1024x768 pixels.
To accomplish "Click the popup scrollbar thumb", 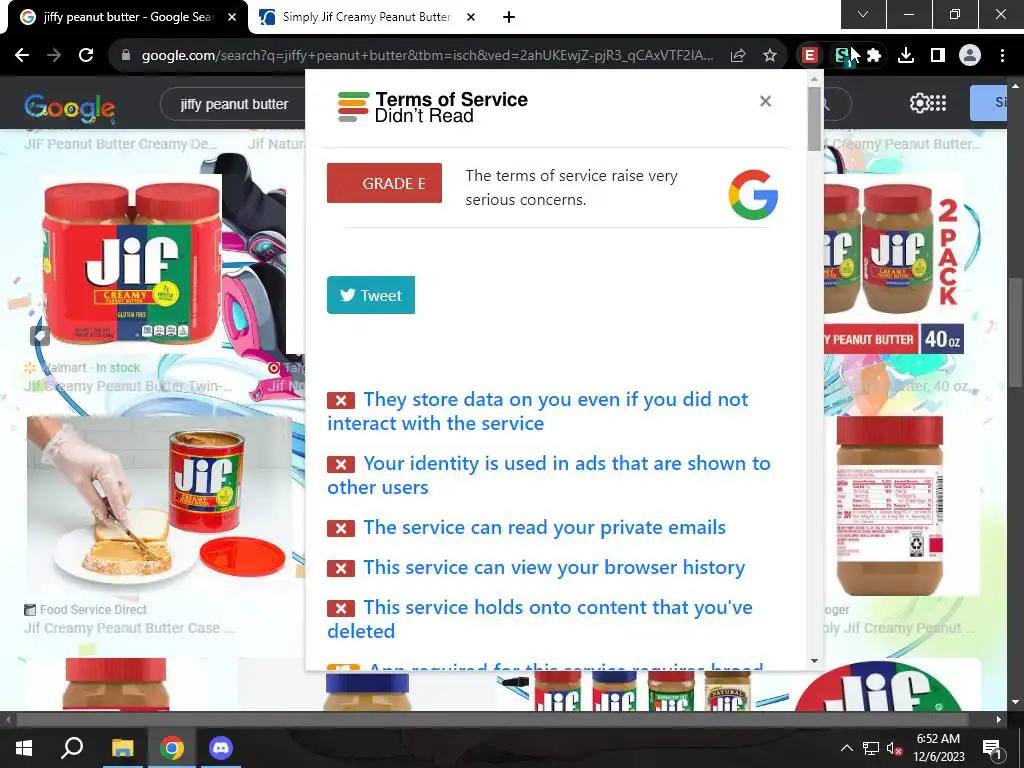I will (x=814, y=119).
